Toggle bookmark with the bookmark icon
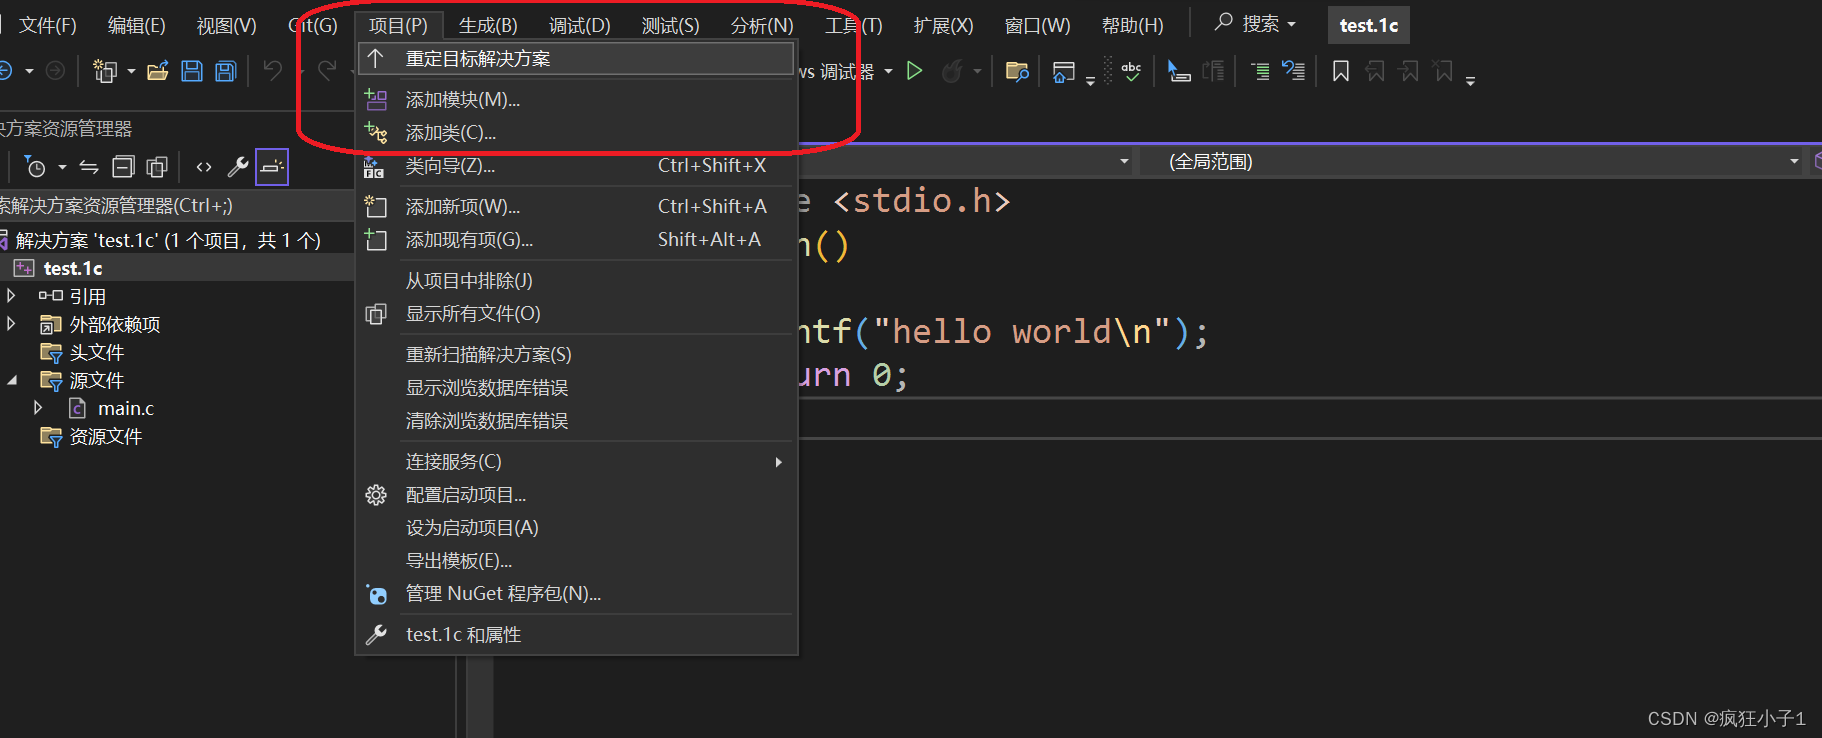 click(x=1341, y=71)
